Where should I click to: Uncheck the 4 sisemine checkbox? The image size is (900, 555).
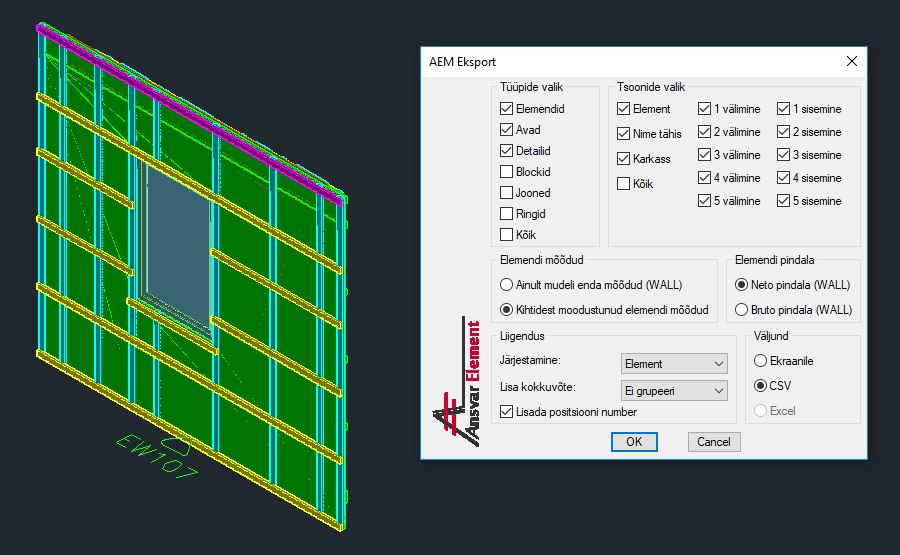pos(783,177)
